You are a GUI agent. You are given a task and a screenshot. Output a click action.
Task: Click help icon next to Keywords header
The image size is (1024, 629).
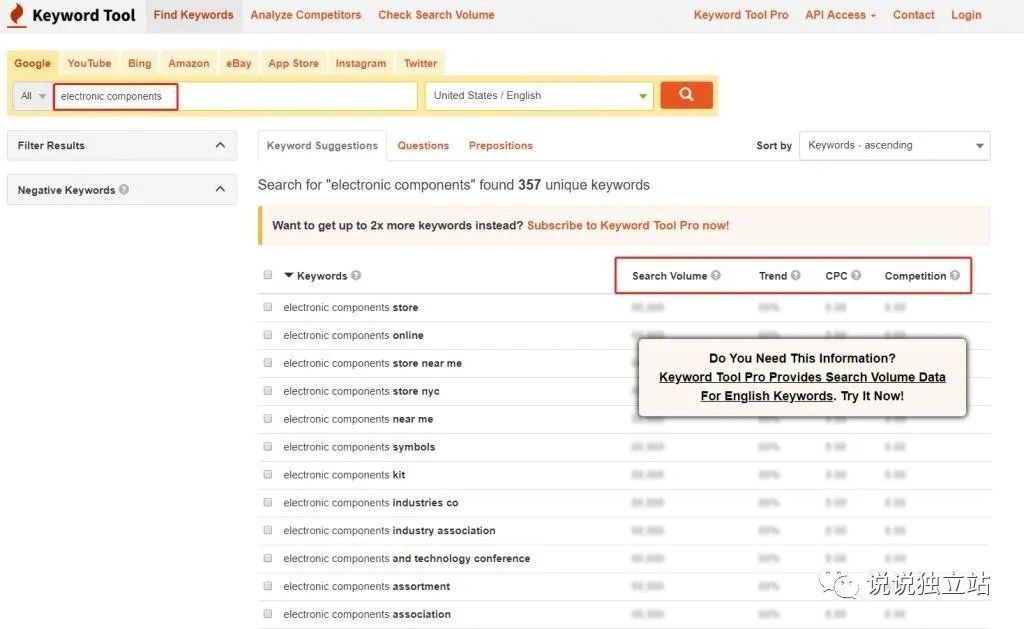[356, 276]
